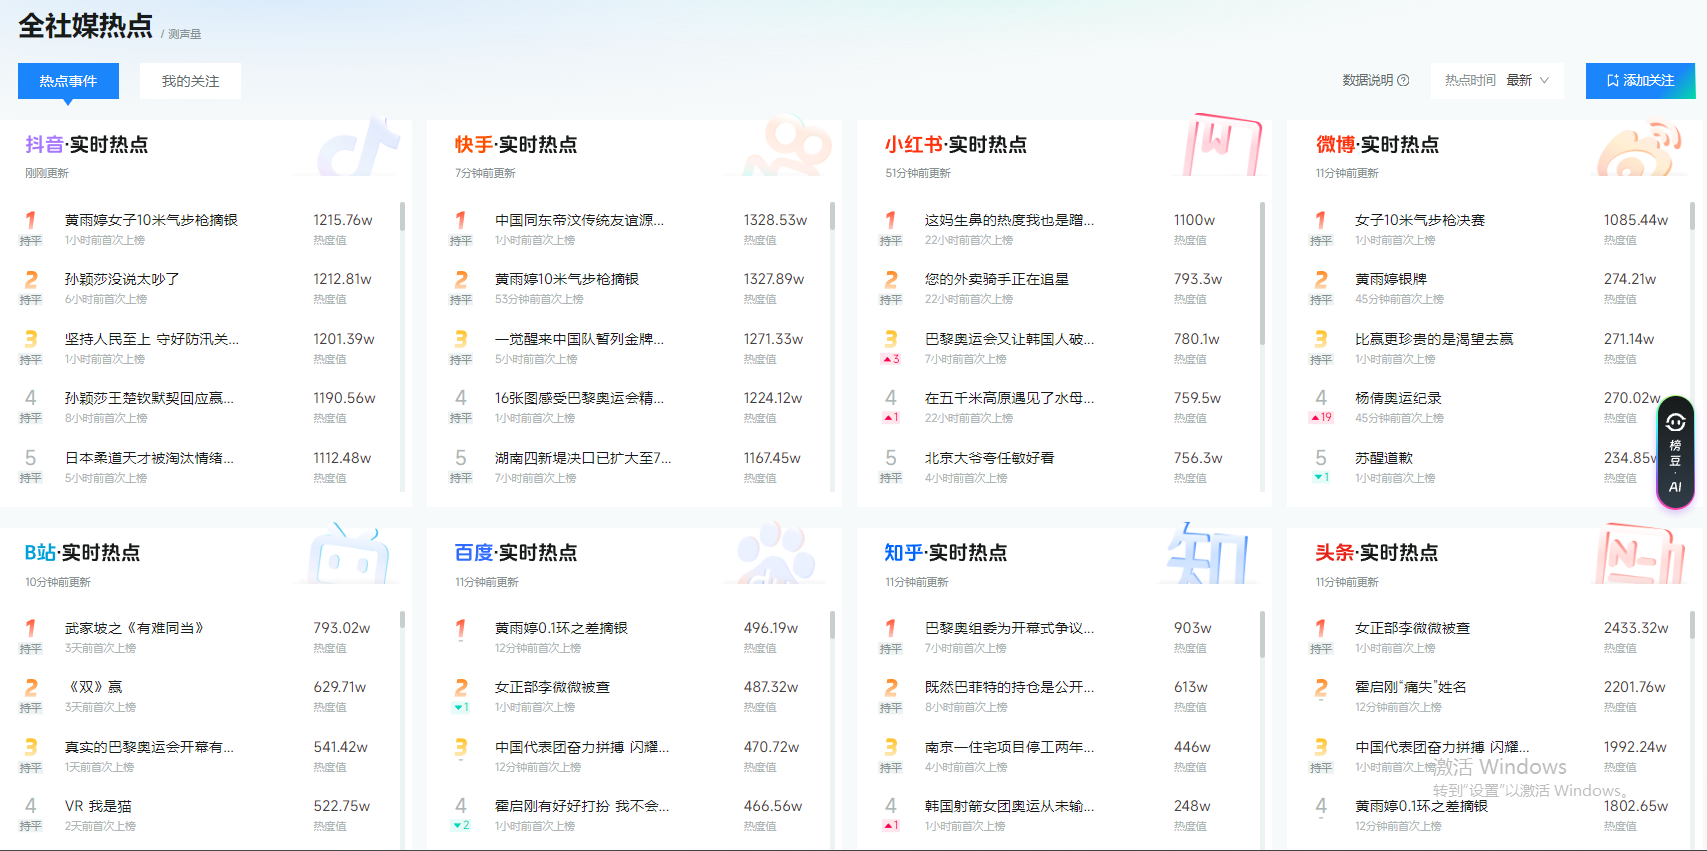Open 头条 topic 黄雨婷0.1环之差摘银
1707x851 pixels.
(x=1421, y=806)
